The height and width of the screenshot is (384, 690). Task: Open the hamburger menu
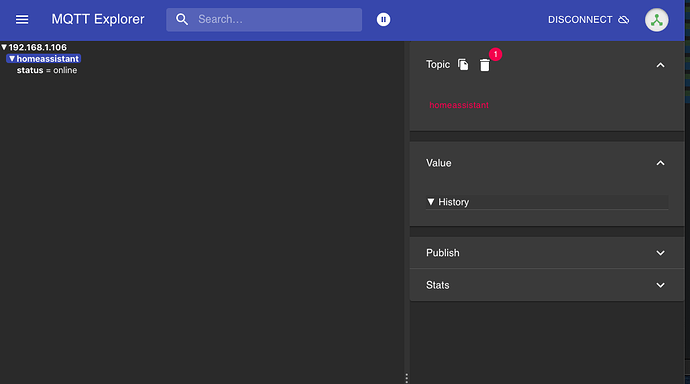[22, 19]
